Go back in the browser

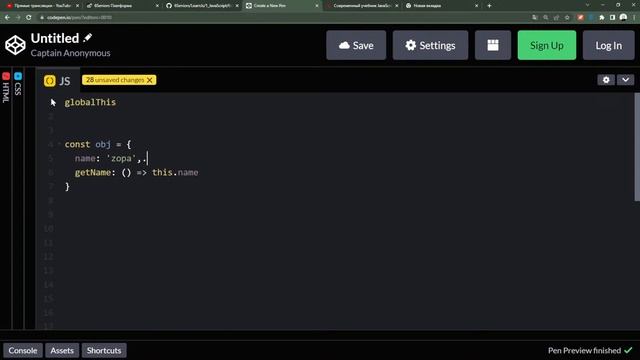pyautogui.click(x=7, y=18)
